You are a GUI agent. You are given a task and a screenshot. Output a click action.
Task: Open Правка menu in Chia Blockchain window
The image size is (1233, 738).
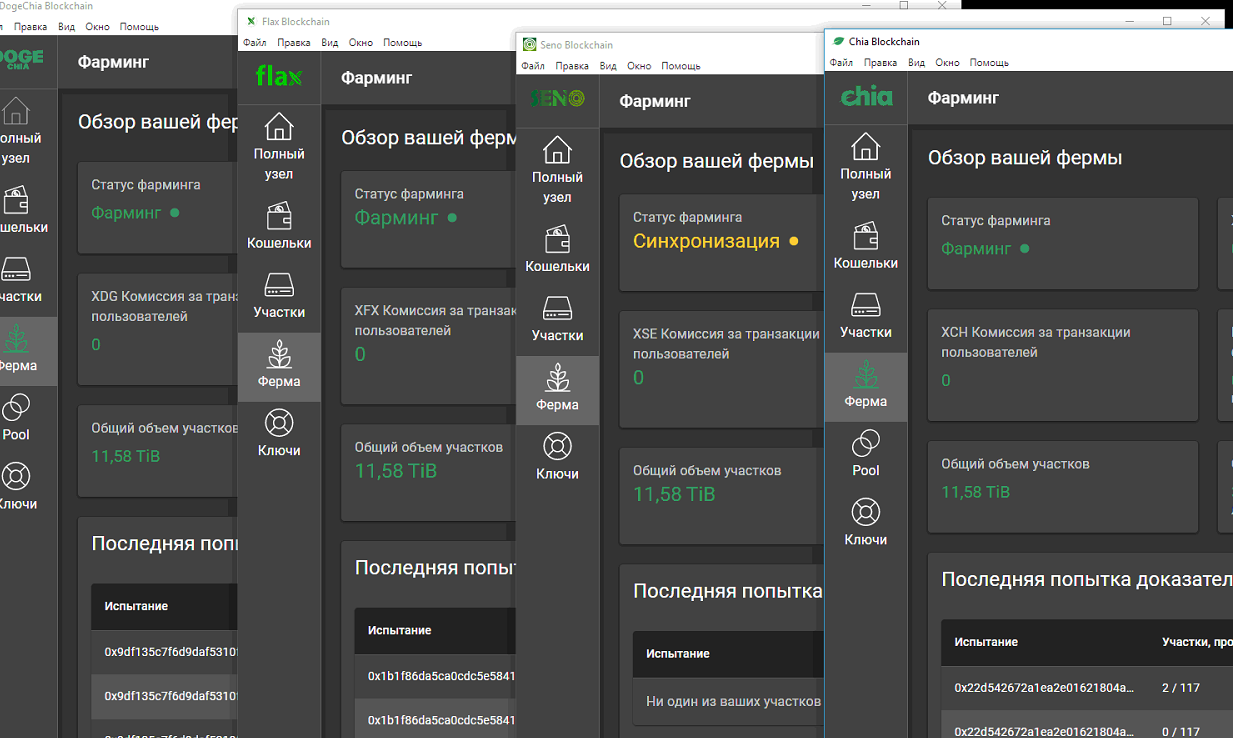(x=880, y=63)
